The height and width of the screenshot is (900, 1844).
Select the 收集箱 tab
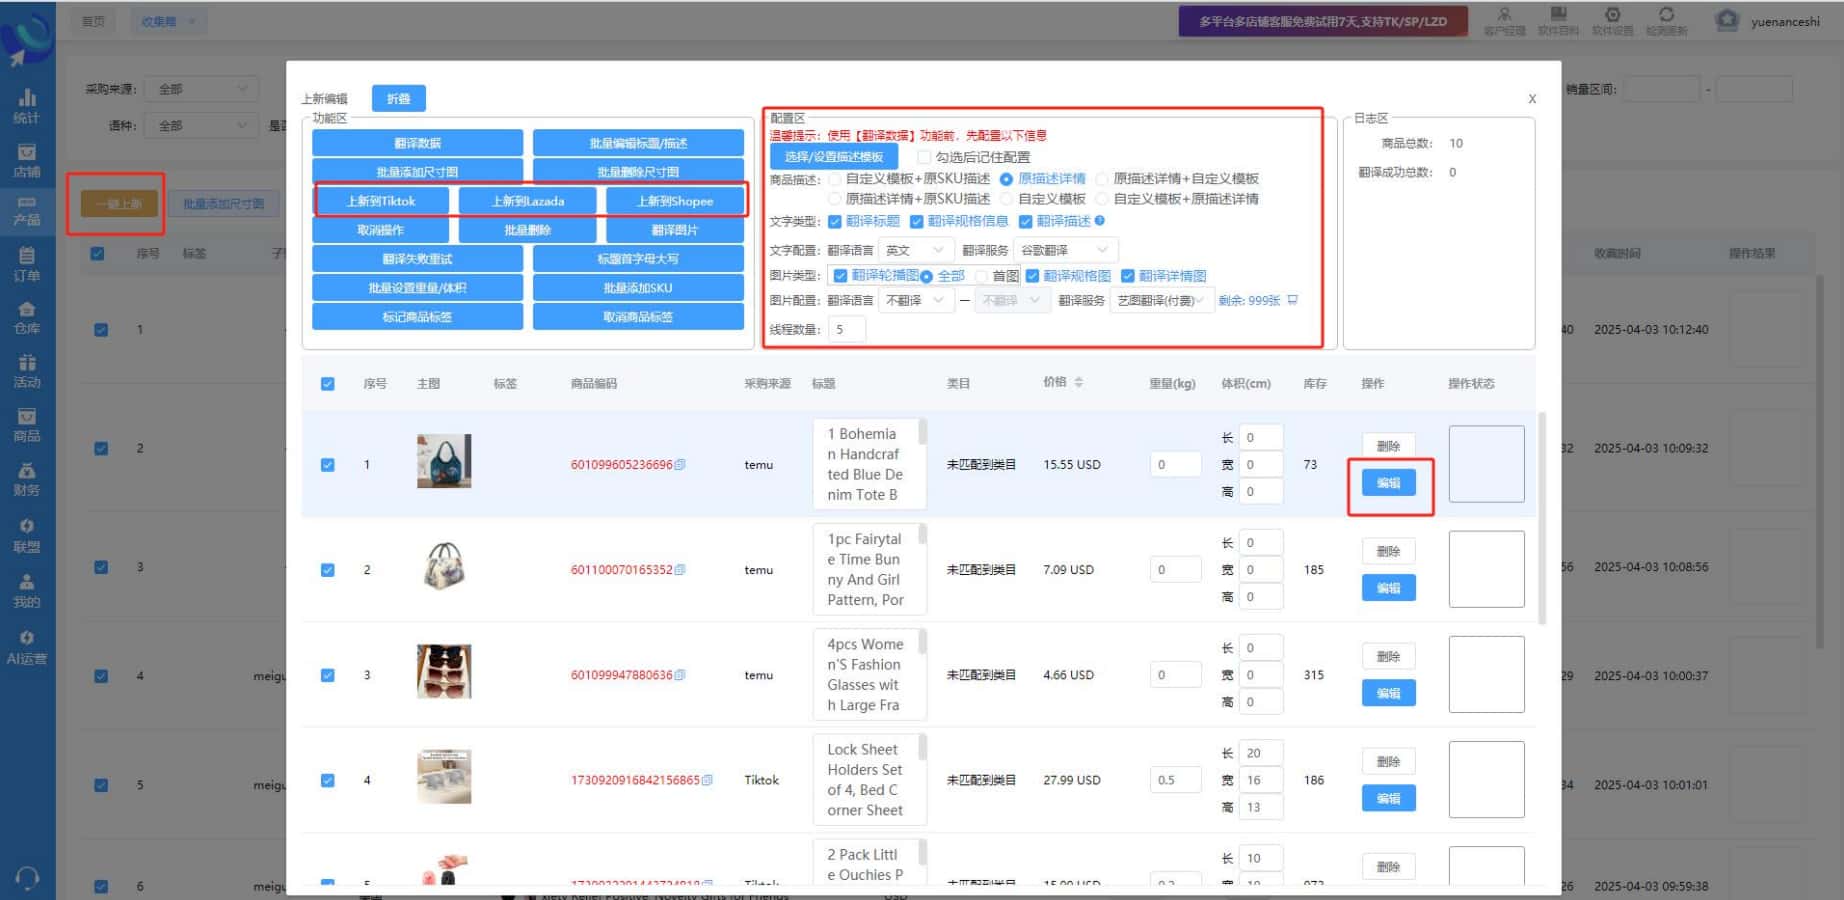[158, 21]
